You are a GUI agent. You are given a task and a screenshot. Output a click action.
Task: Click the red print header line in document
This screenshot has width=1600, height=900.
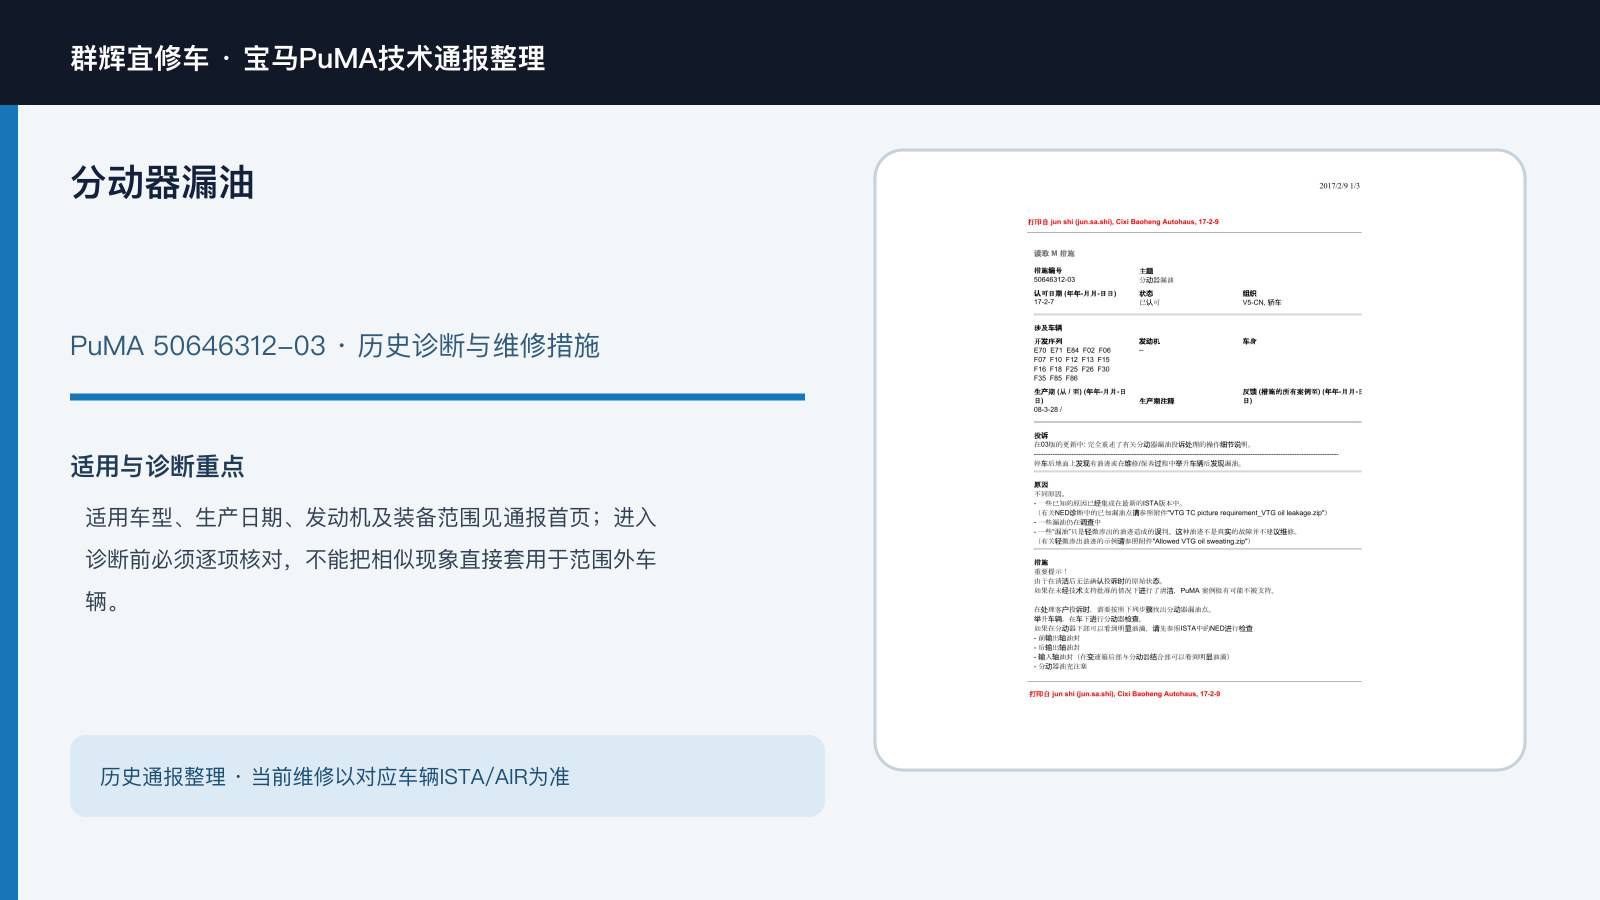point(1123,222)
